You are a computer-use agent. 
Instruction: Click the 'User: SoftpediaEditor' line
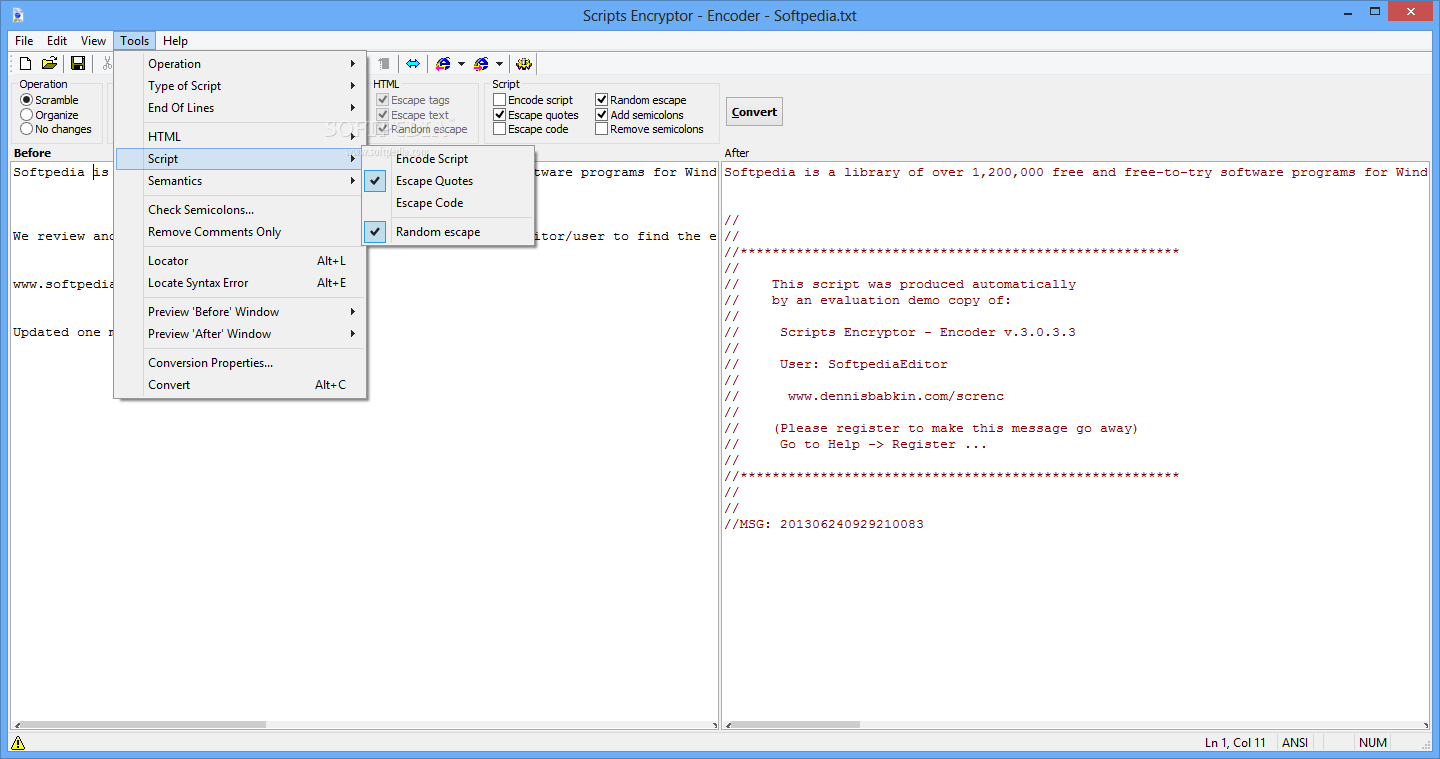point(864,364)
